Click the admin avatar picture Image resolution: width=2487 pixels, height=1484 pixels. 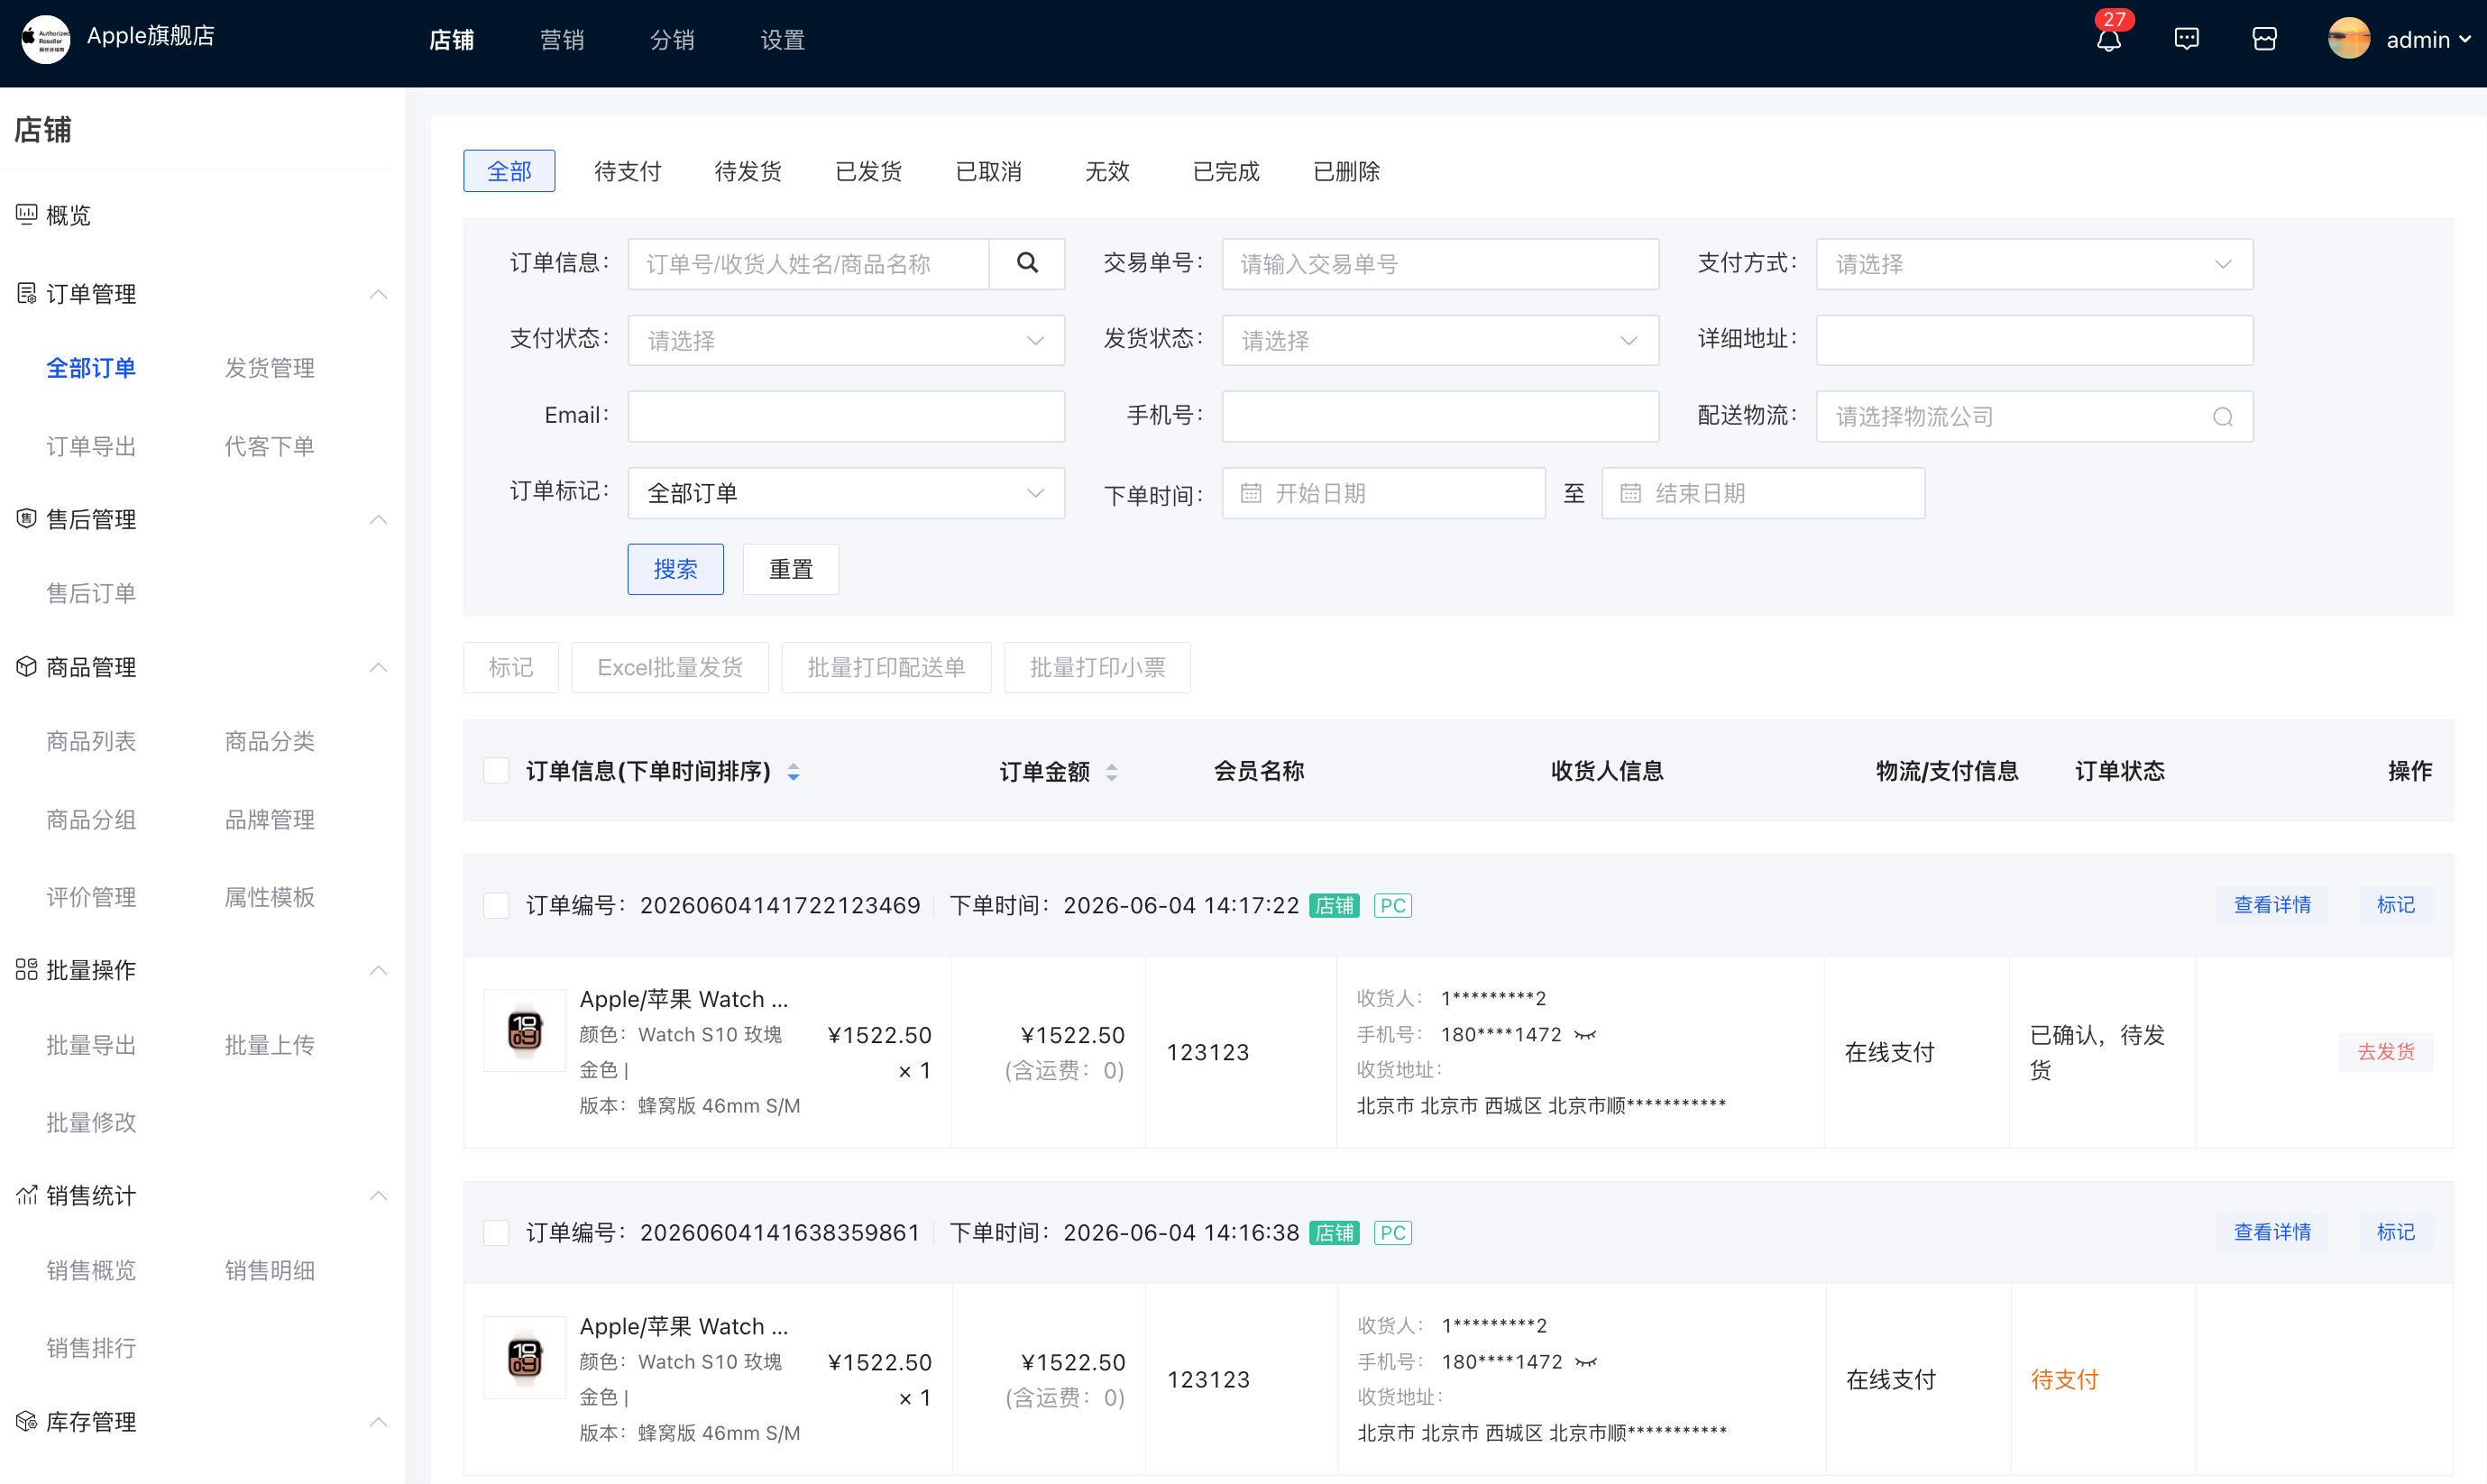pos(2349,39)
